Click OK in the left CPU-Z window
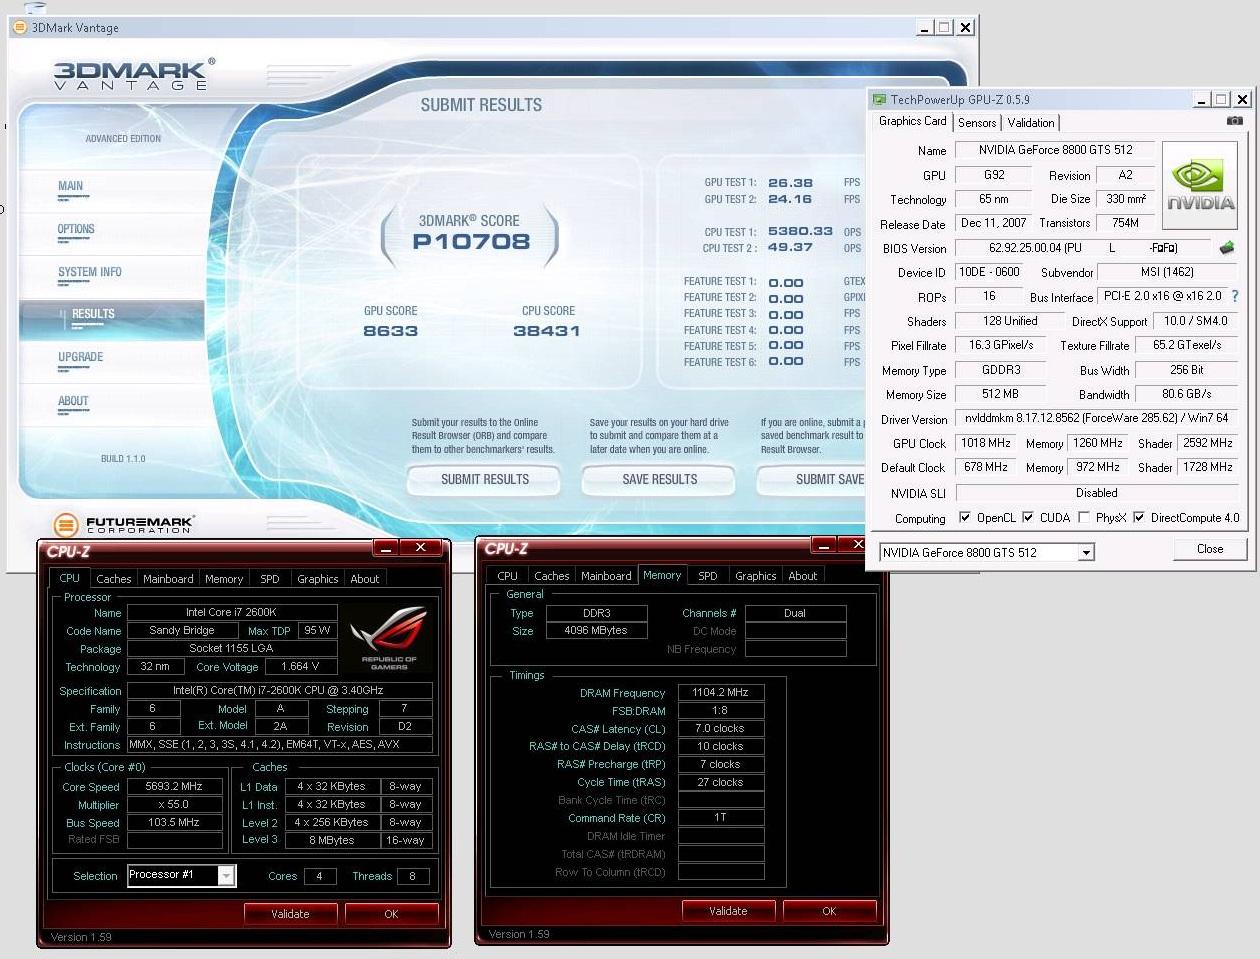 (x=391, y=914)
